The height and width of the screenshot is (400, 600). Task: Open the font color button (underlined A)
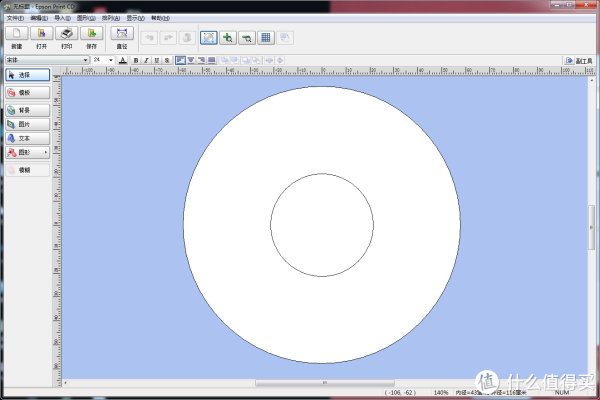(122, 60)
